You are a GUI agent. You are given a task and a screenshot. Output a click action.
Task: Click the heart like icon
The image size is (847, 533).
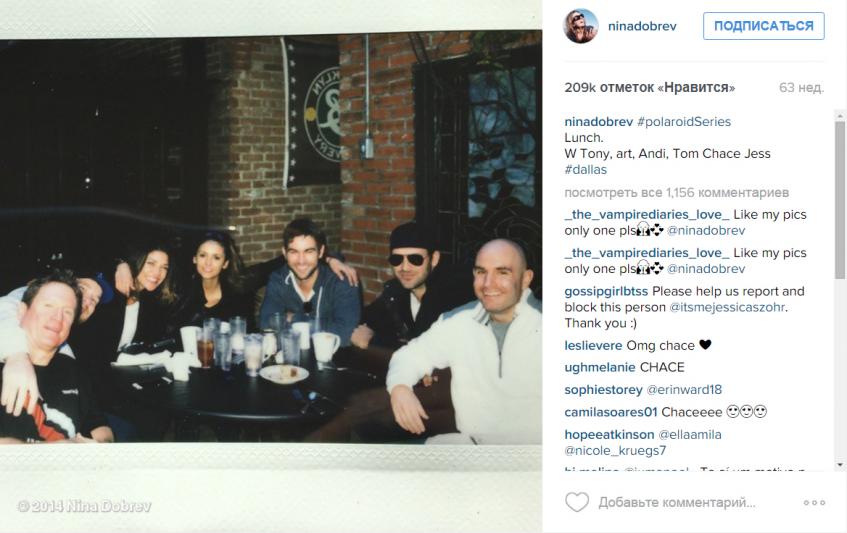click(x=577, y=502)
